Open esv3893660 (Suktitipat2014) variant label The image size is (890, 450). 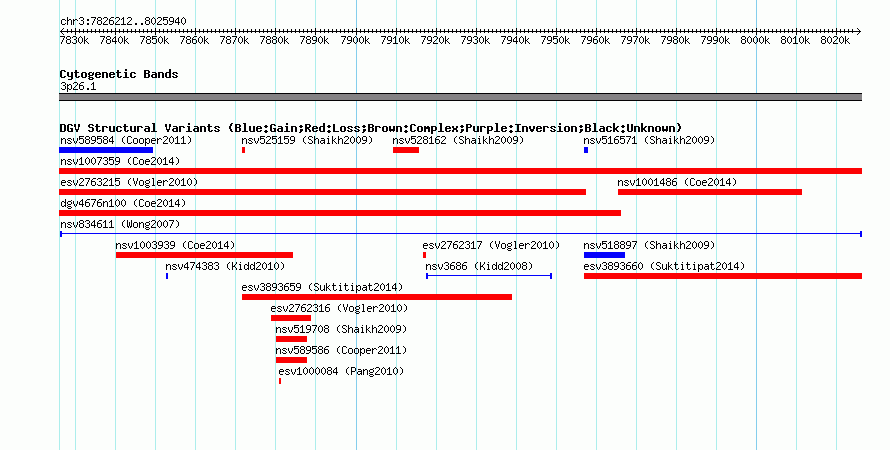[664, 266]
